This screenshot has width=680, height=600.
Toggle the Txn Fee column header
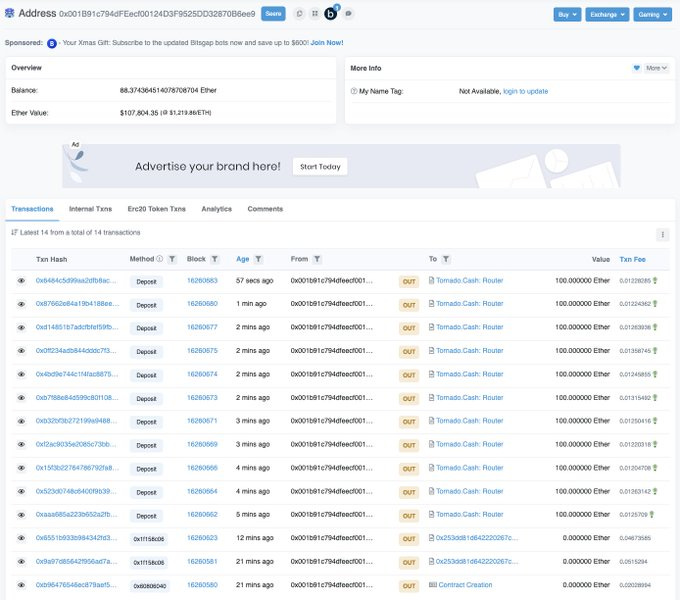[632, 259]
